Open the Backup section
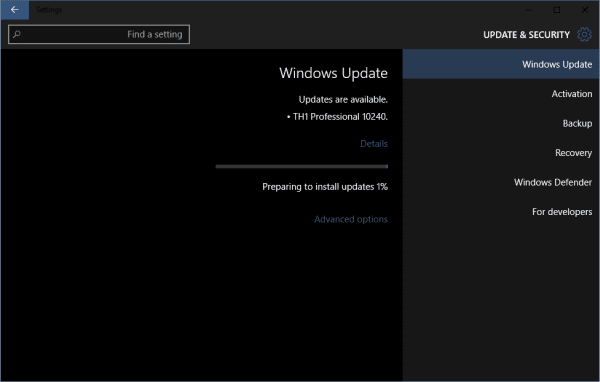600x382 pixels. [x=501, y=123]
